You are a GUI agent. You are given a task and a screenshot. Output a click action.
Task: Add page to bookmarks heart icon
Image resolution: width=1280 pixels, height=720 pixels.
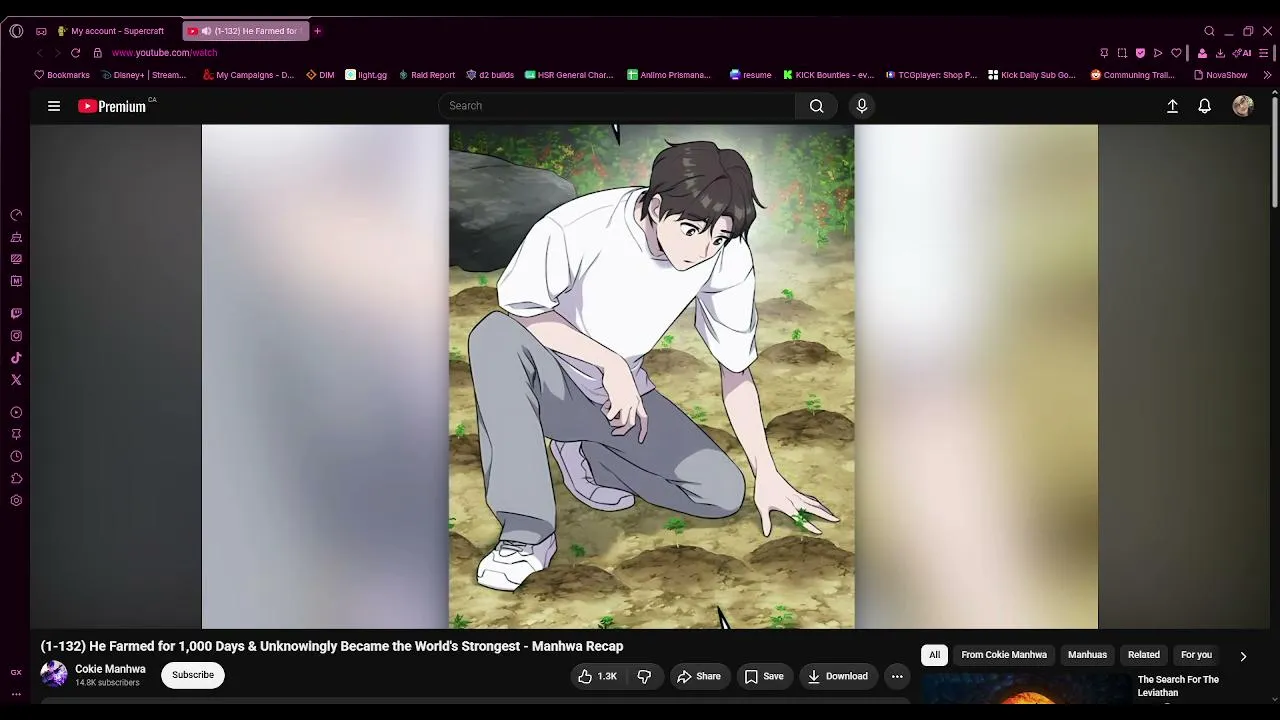coord(1176,53)
